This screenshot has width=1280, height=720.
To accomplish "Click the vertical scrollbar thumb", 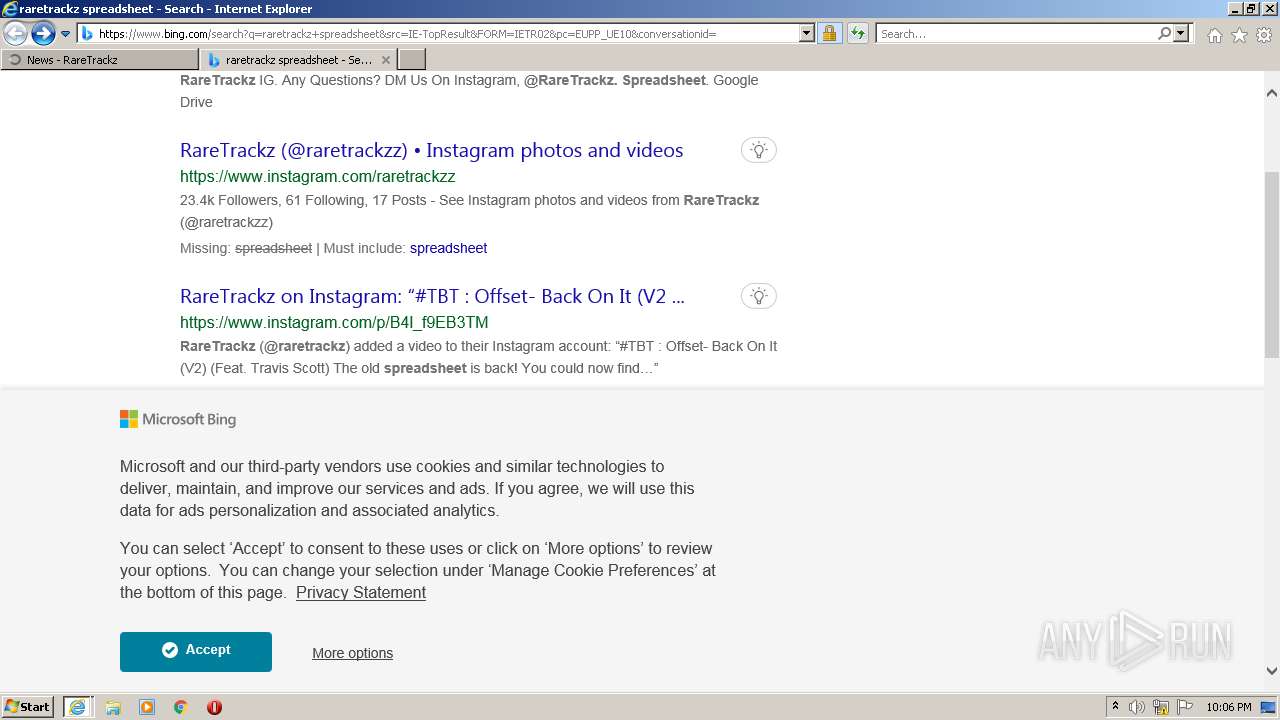I will pos(1272,264).
